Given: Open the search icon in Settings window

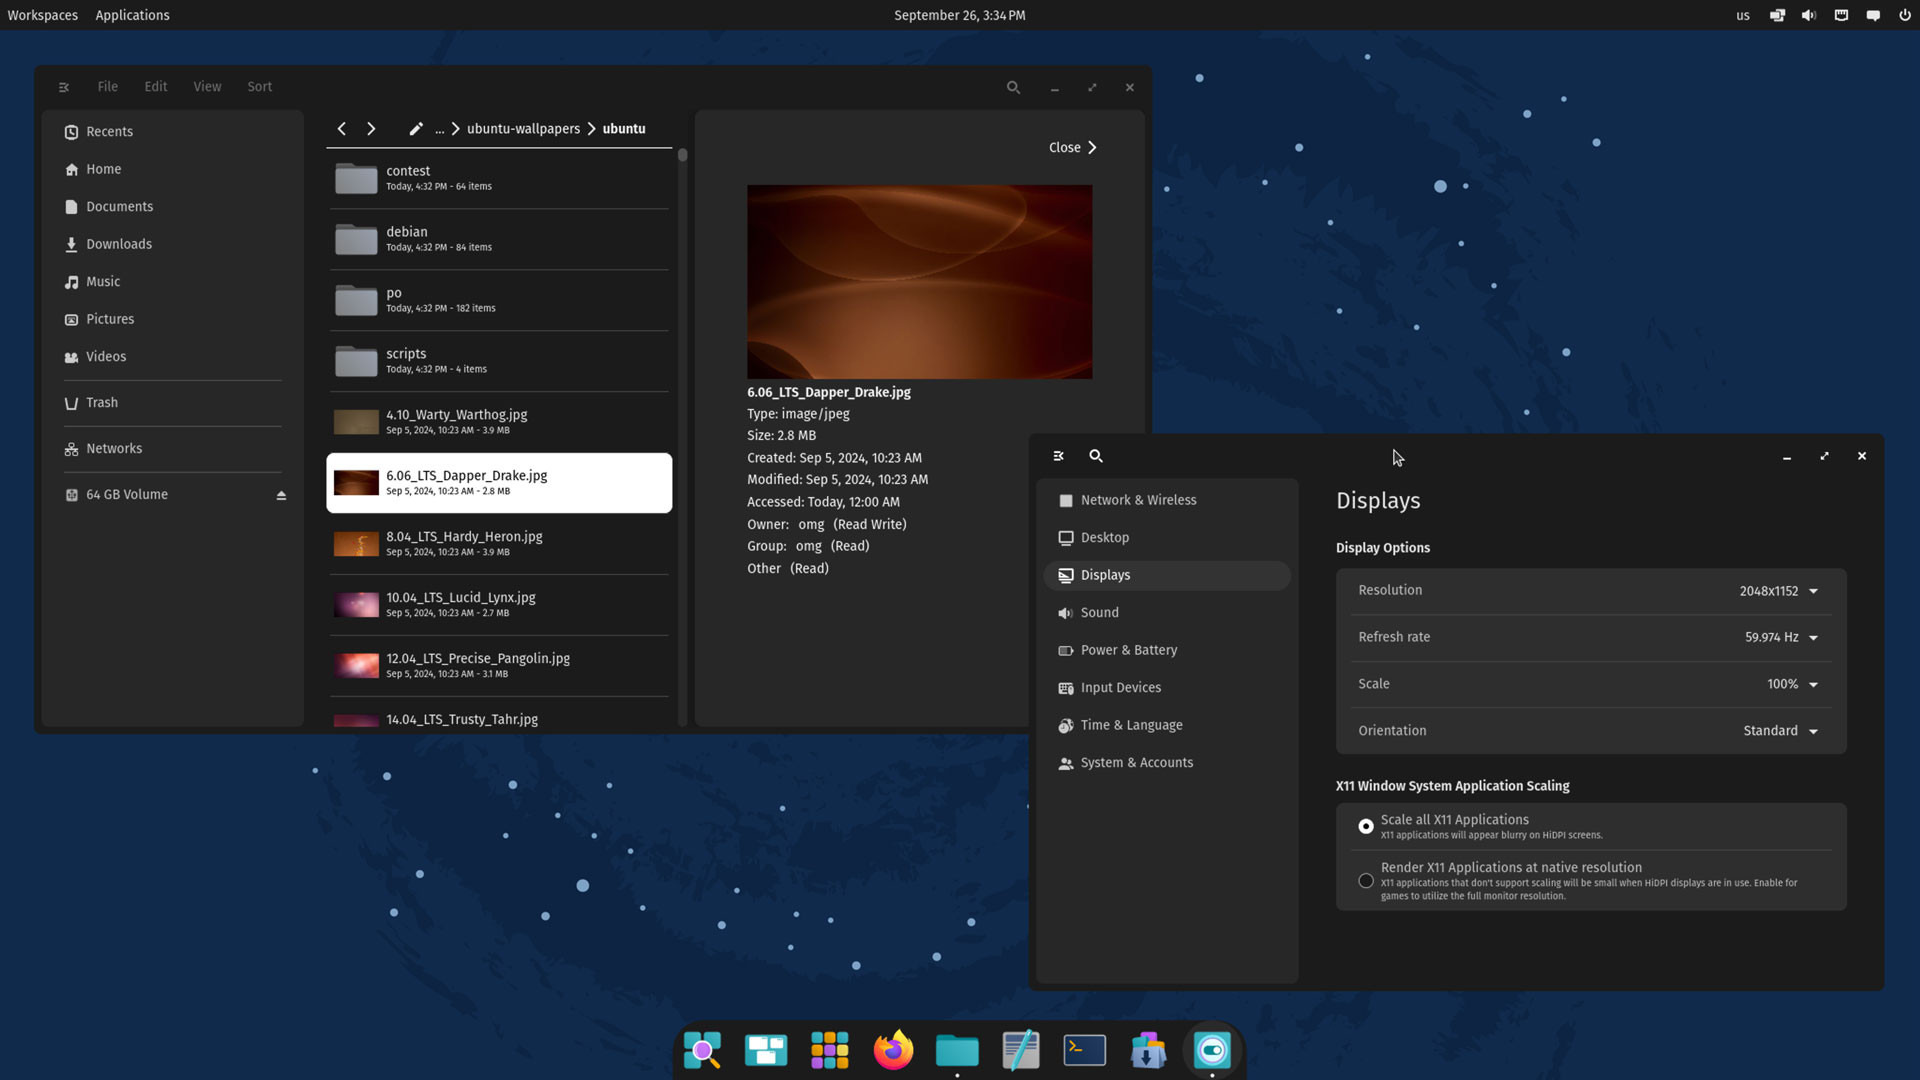Looking at the screenshot, I should (x=1096, y=456).
